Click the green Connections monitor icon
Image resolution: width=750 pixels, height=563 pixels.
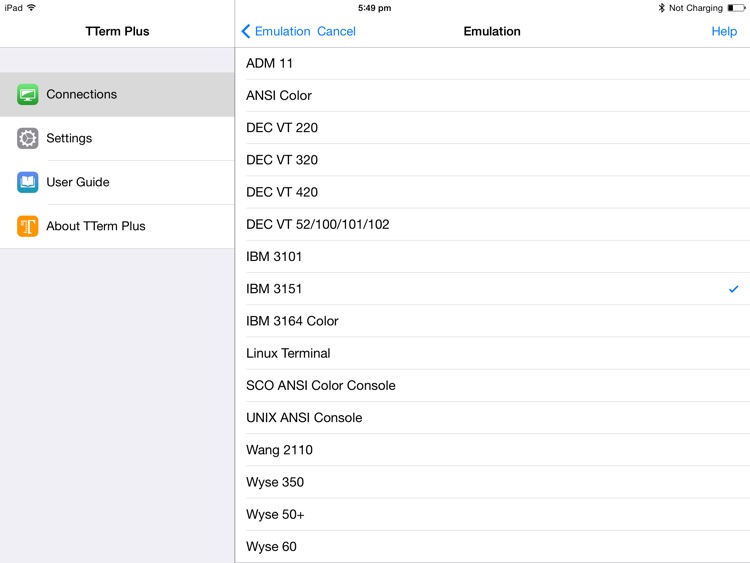[28, 94]
